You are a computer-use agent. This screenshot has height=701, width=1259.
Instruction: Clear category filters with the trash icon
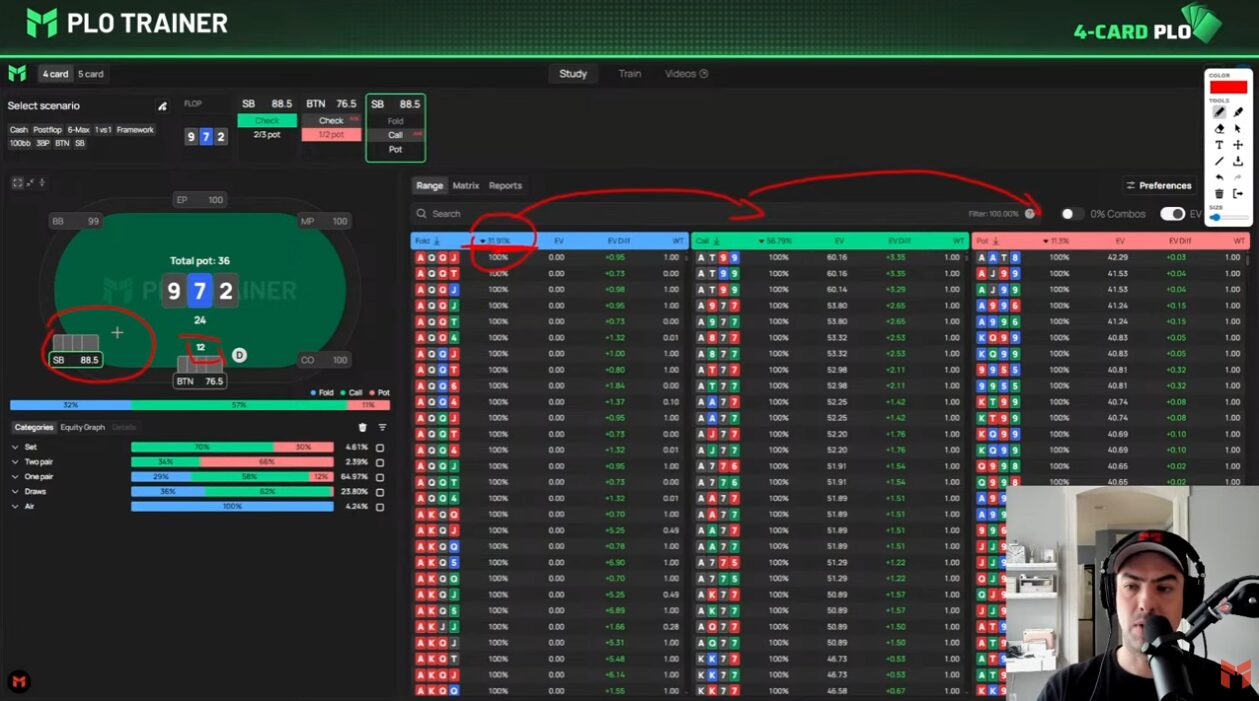pyautogui.click(x=363, y=427)
